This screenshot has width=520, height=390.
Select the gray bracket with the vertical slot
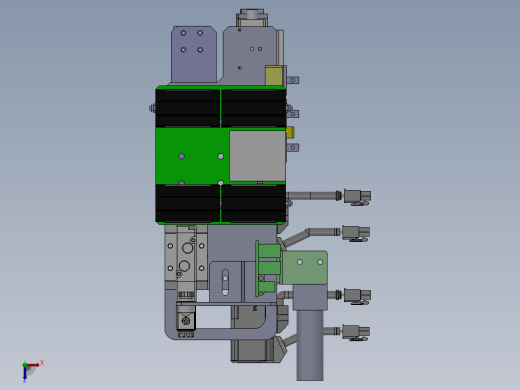point(225,282)
